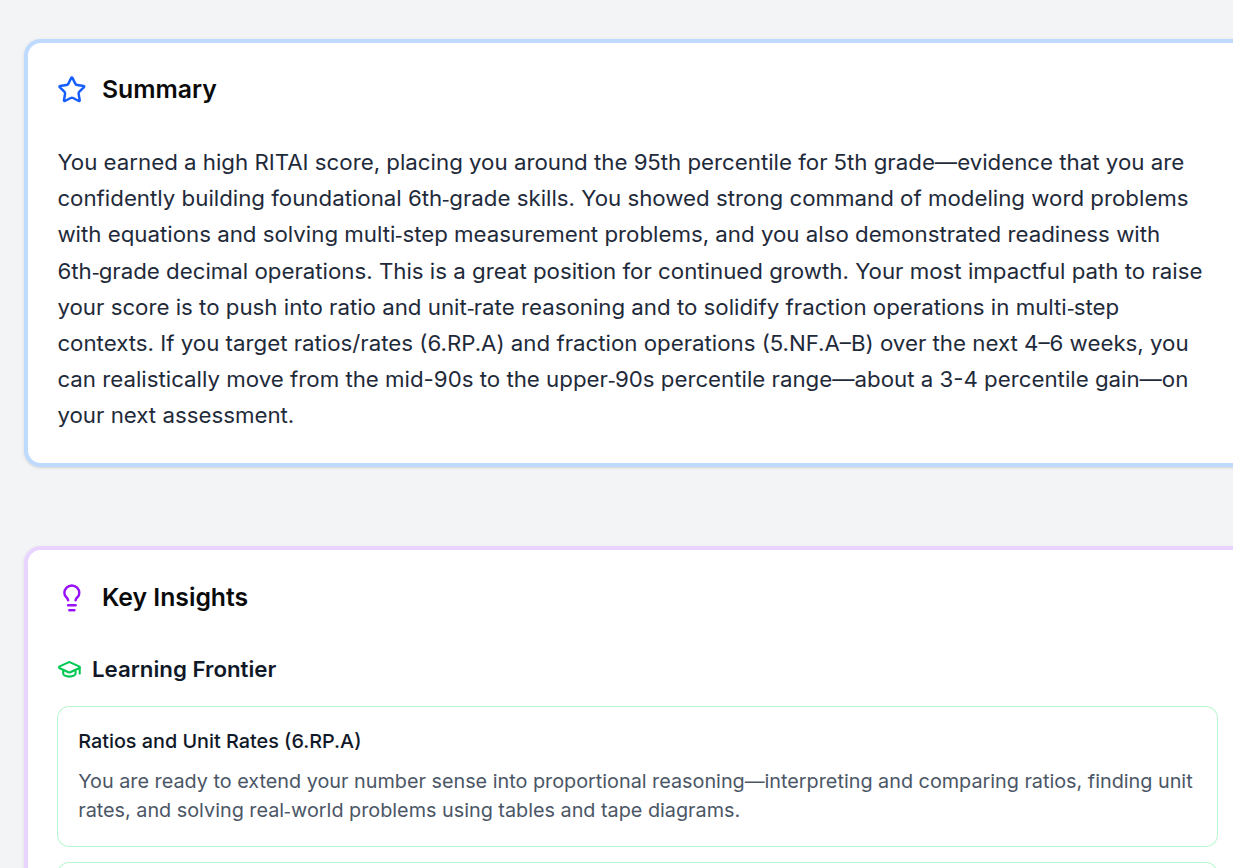This screenshot has width=1233, height=868.
Task: Click the star icon beside Summary
Action: [x=72, y=90]
